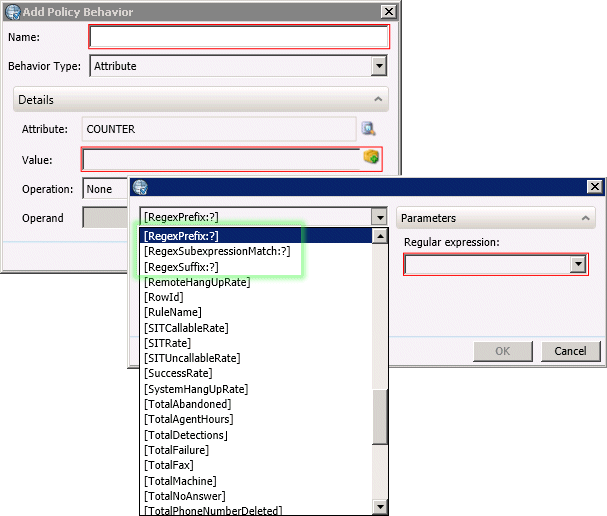The width and height of the screenshot is (607, 516).
Task: Open the Regular expression dropdown
Action: (576, 264)
